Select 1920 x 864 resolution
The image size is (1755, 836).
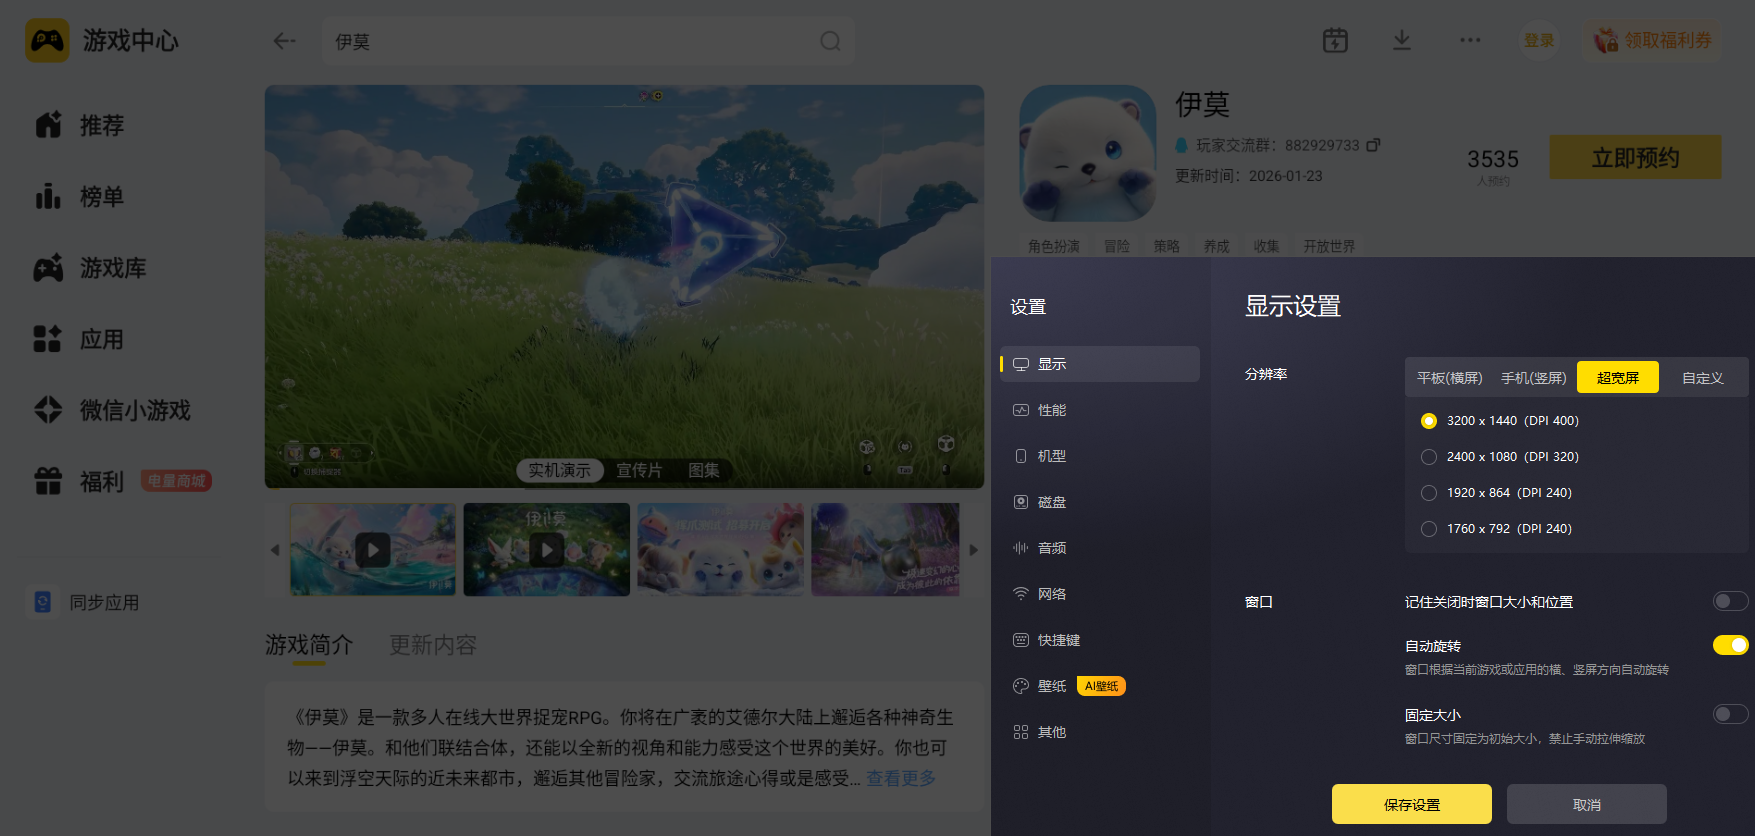[x=1429, y=493]
